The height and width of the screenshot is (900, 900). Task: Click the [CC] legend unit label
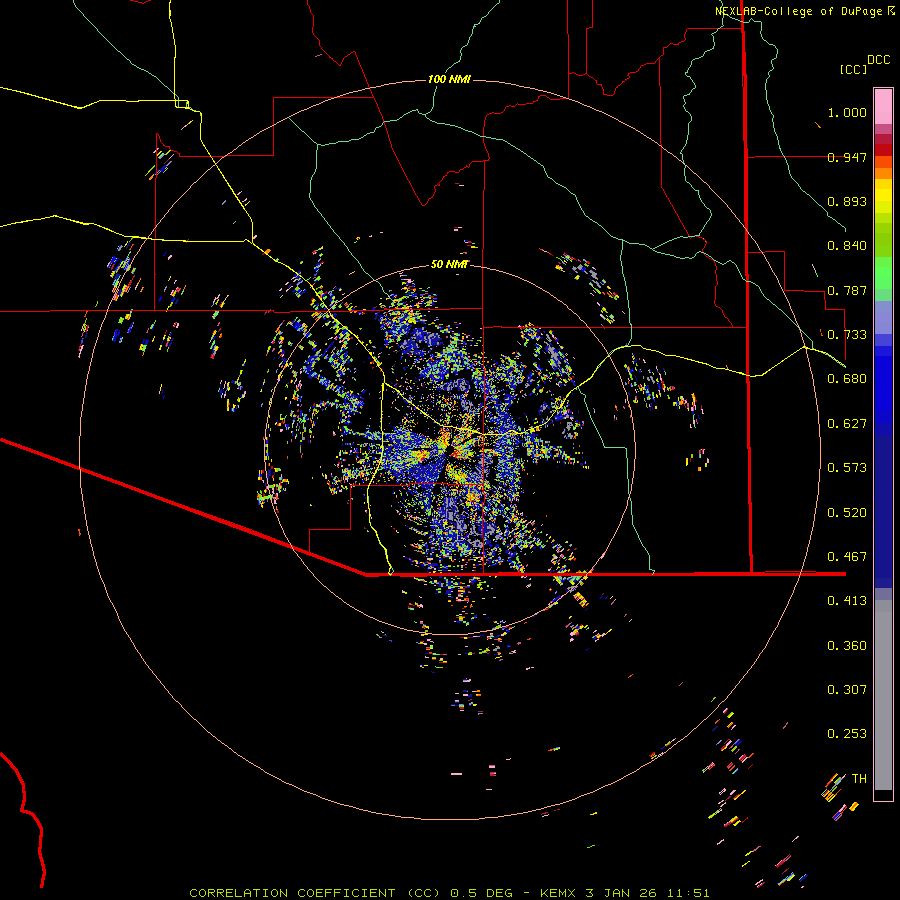[853, 69]
